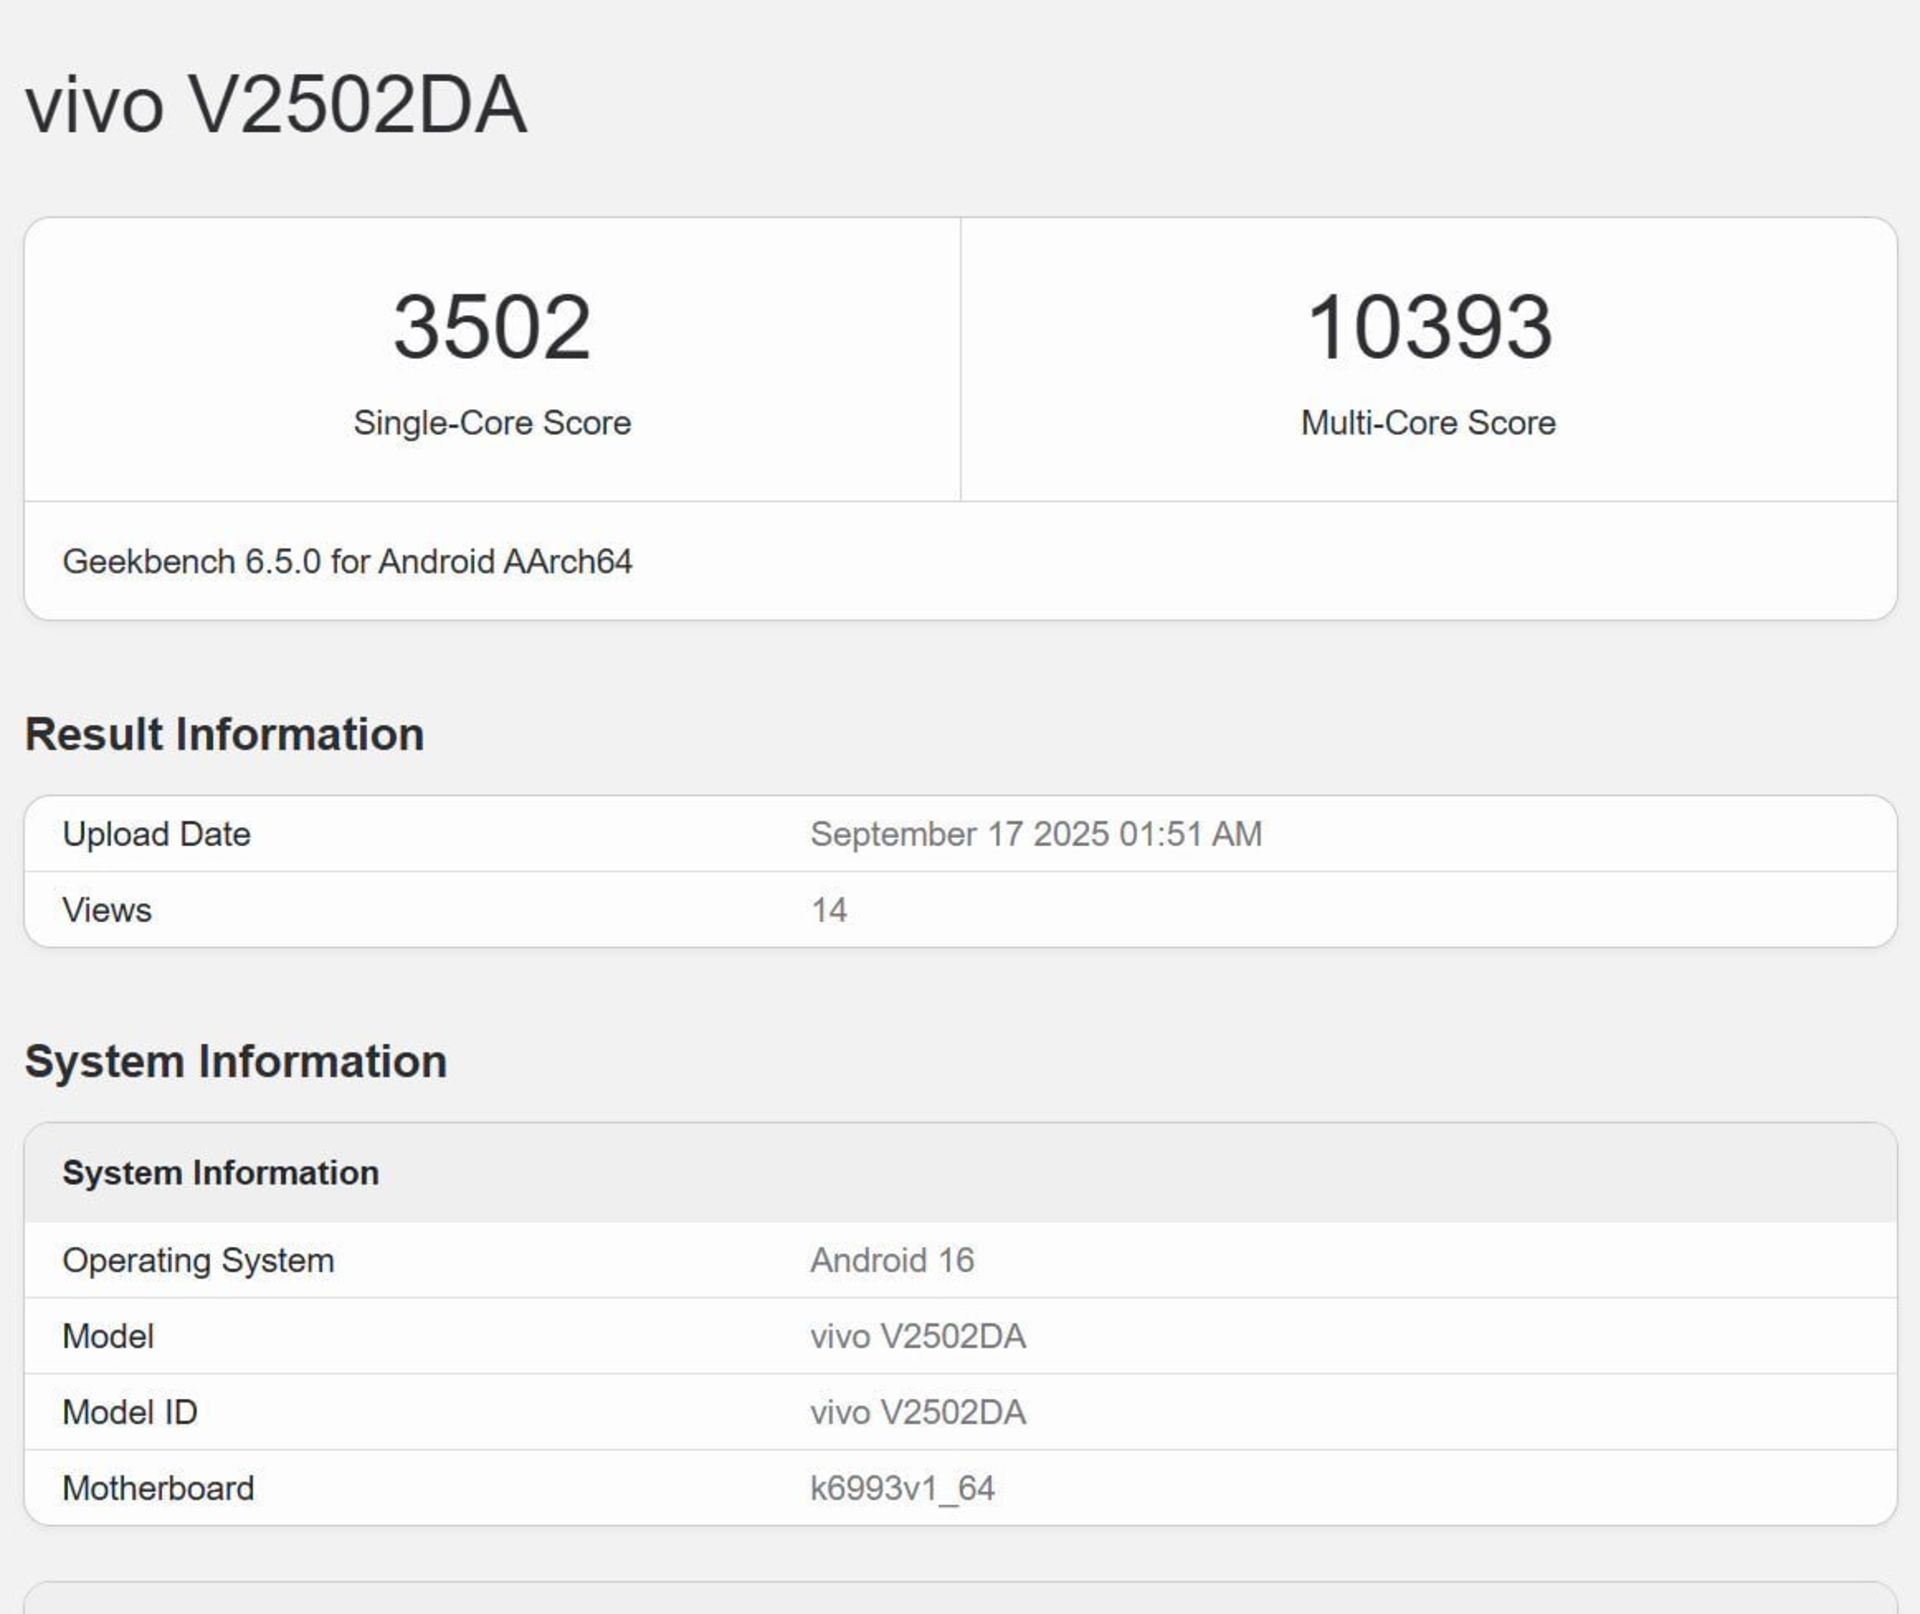
Task: Click the motherboard value k6993v1_64
Action: (x=901, y=1488)
